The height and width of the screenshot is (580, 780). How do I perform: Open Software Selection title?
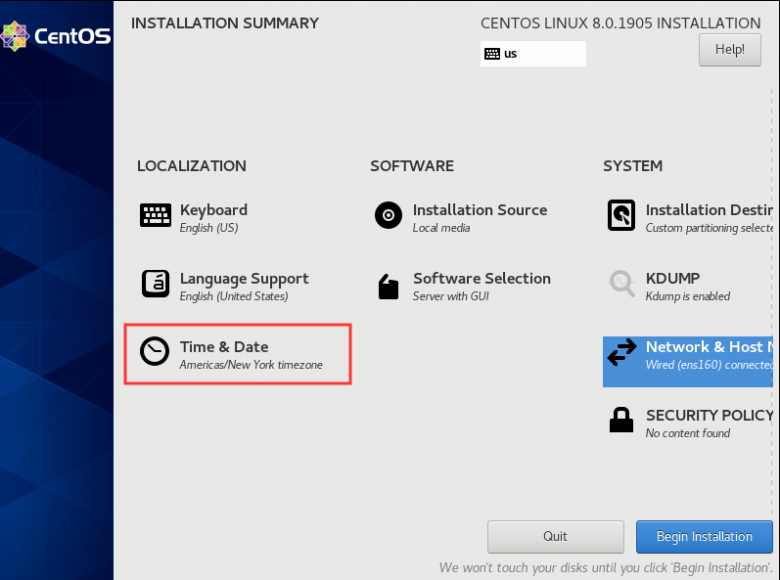coord(482,279)
